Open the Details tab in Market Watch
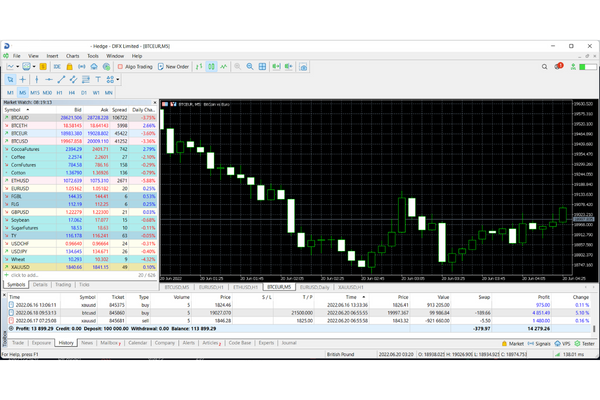This screenshot has width=600, height=400. pyautogui.click(x=40, y=285)
